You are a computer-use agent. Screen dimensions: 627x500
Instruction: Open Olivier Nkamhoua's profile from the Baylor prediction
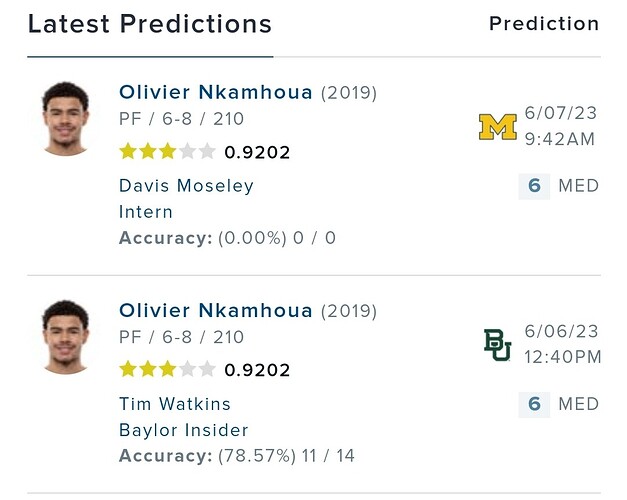click(215, 311)
